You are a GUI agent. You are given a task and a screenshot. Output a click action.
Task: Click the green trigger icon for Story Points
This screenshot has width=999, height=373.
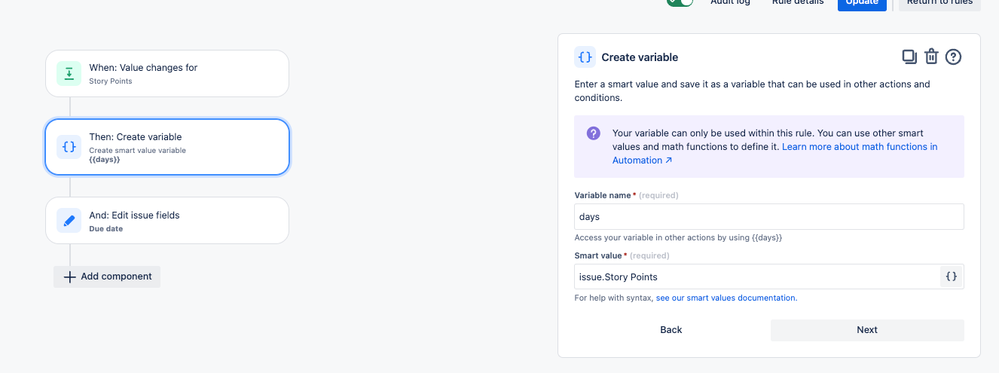(69, 73)
